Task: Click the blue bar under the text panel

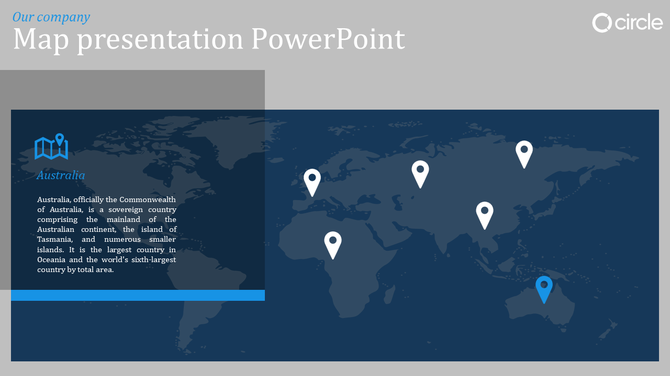Action: pos(138,295)
